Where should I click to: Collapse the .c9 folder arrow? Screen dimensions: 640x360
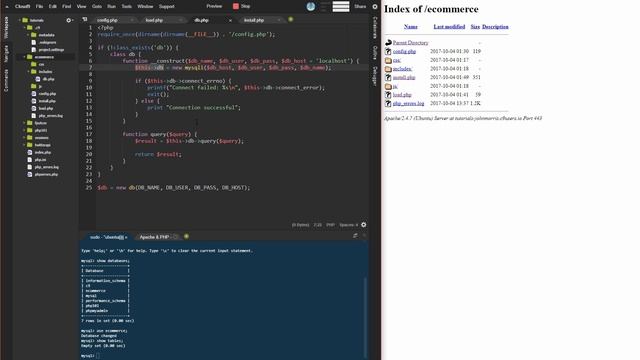[x=24, y=27]
